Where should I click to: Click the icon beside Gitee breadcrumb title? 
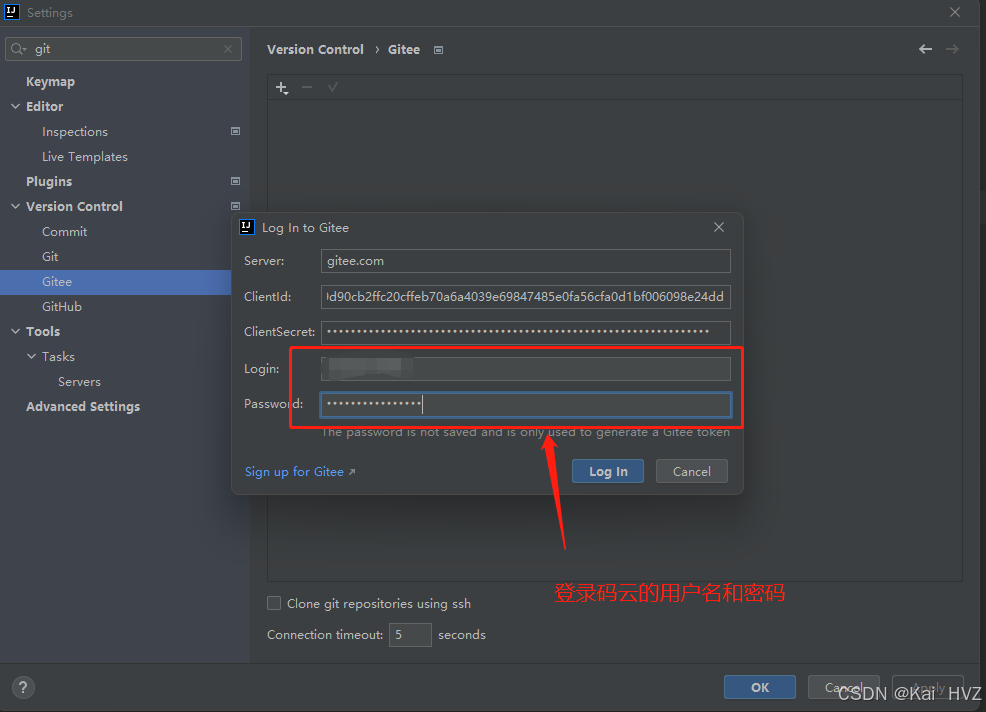click(438, 50)
